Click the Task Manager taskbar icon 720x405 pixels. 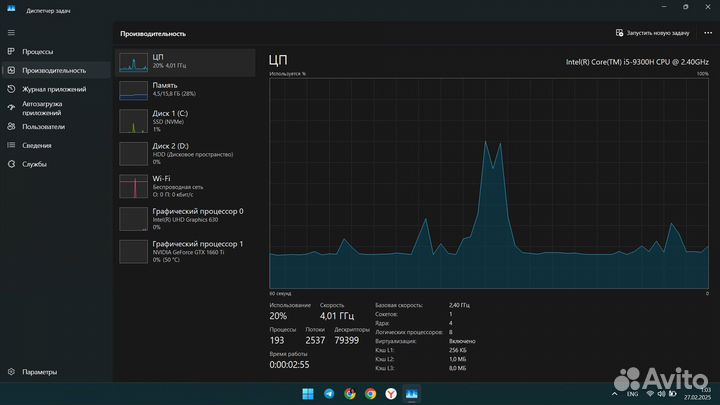(x=411, y=394)
